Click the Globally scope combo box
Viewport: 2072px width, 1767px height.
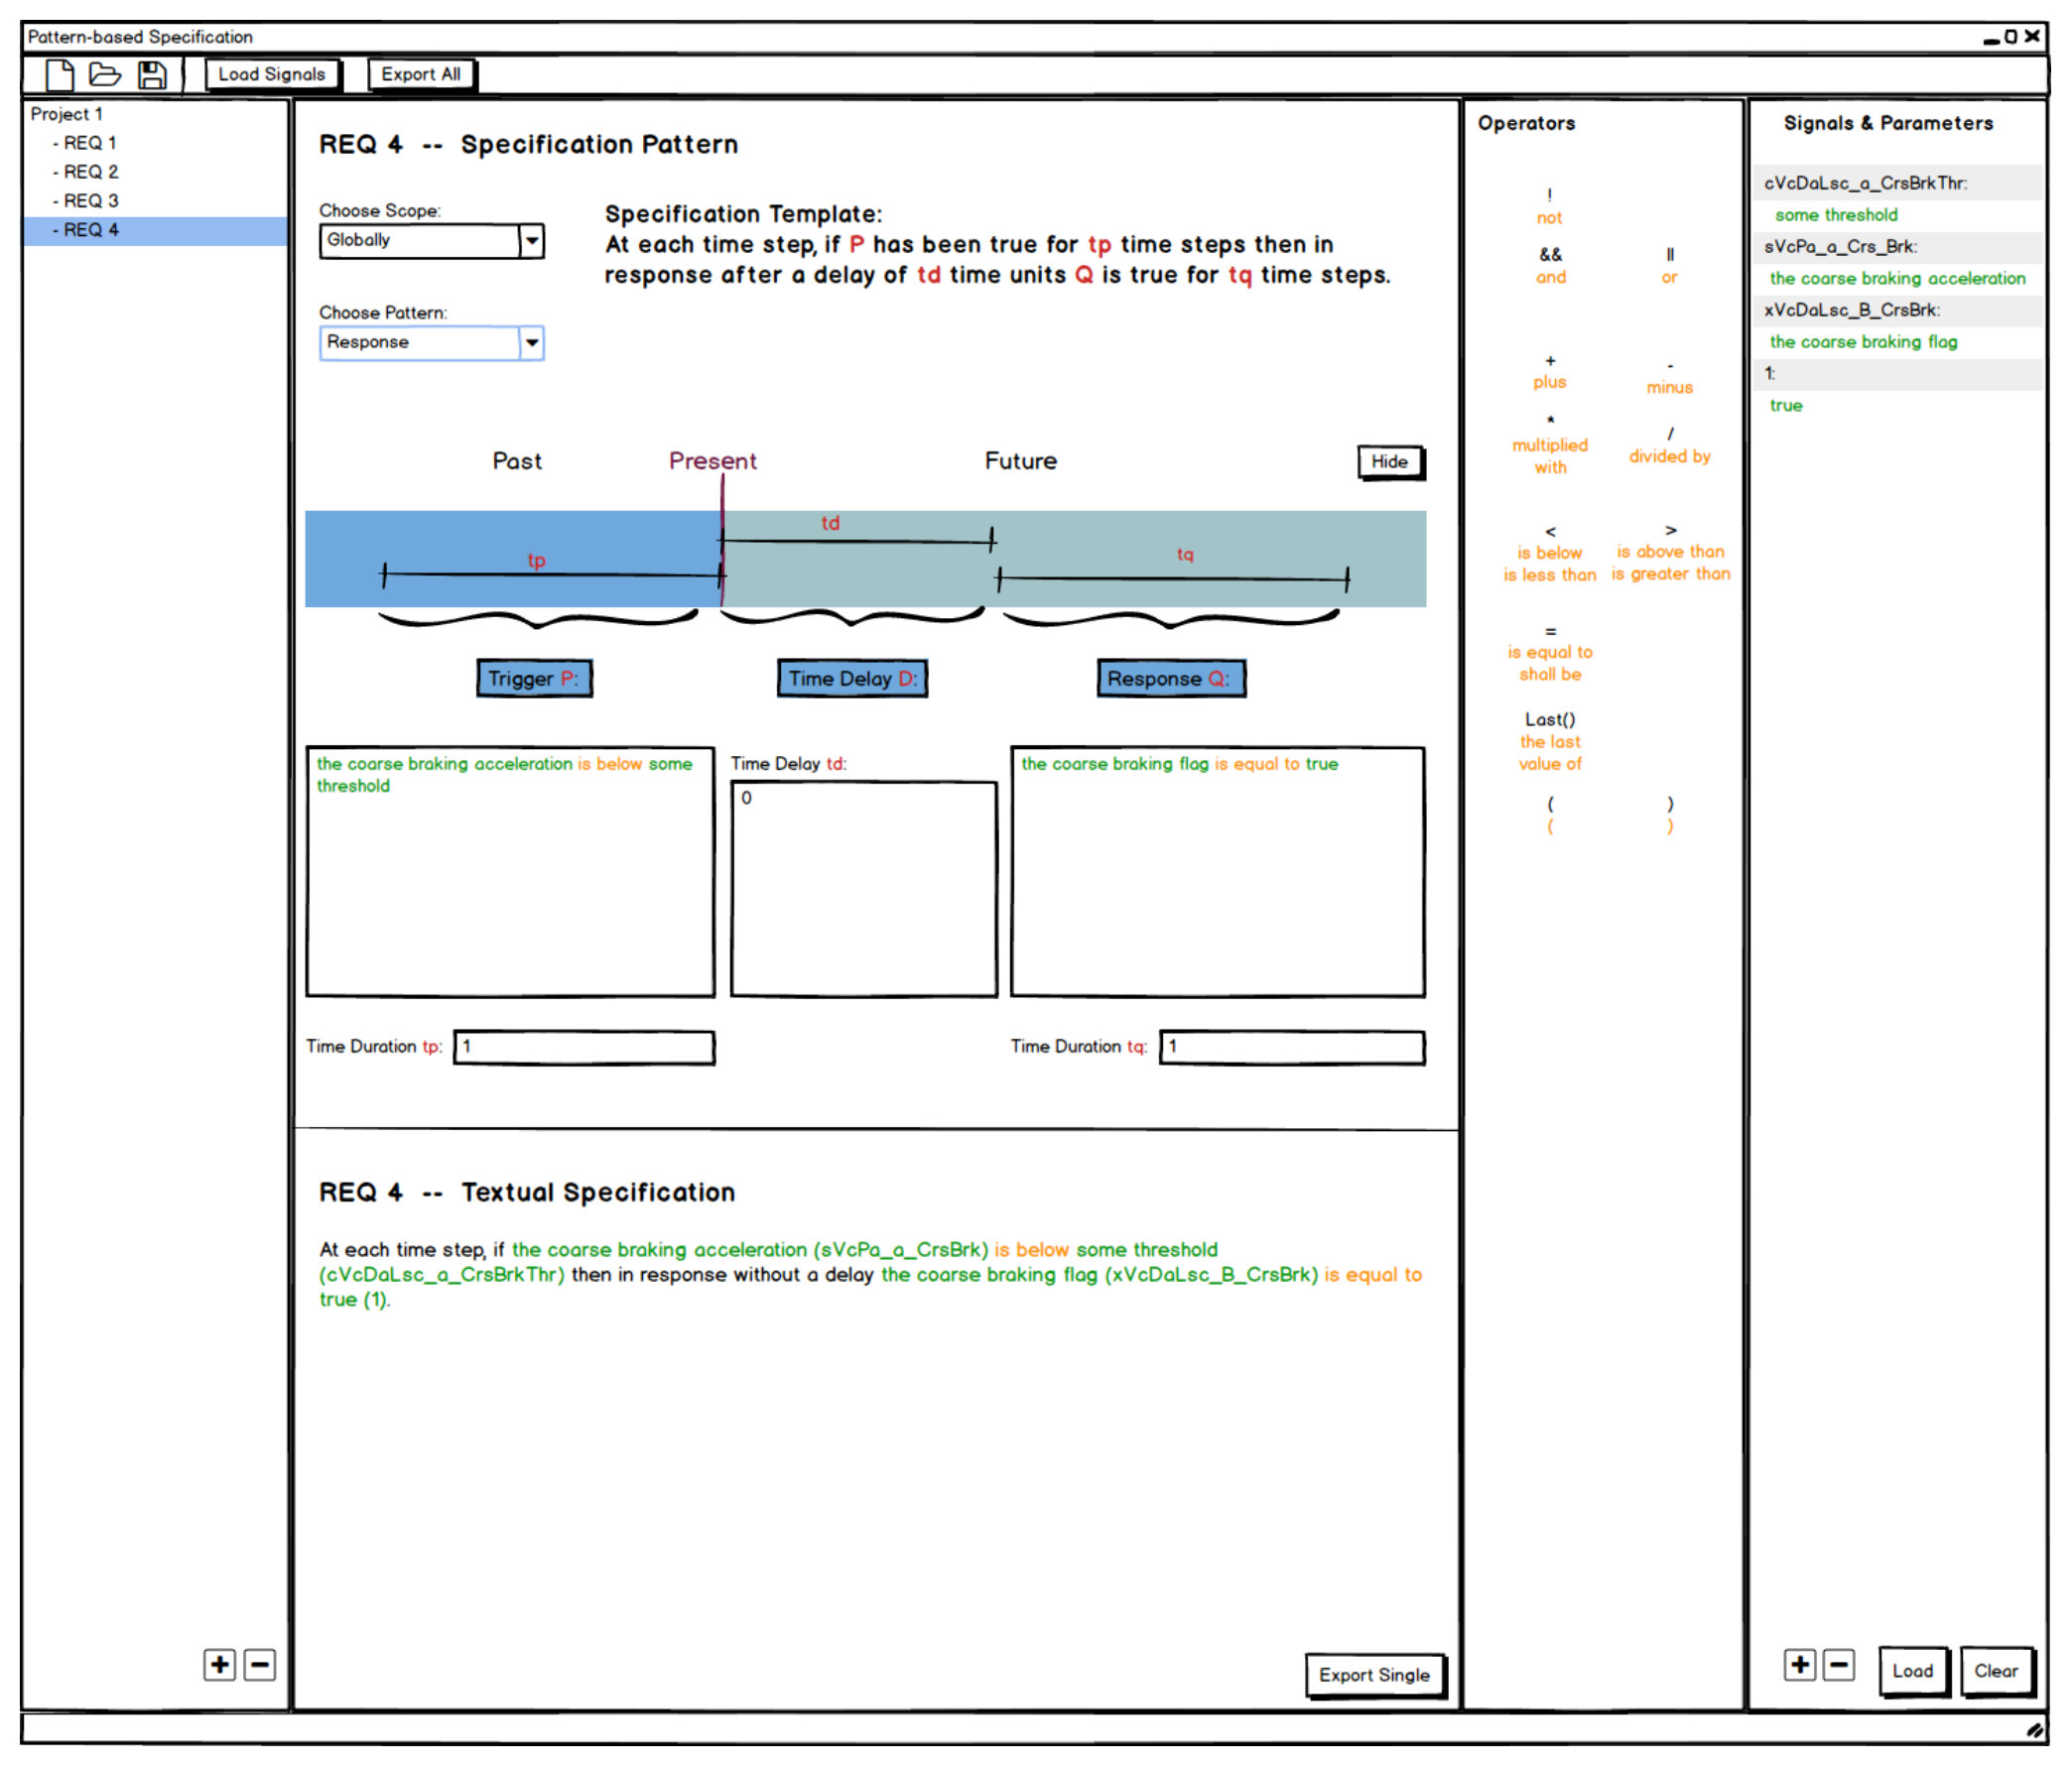point(431,241)
